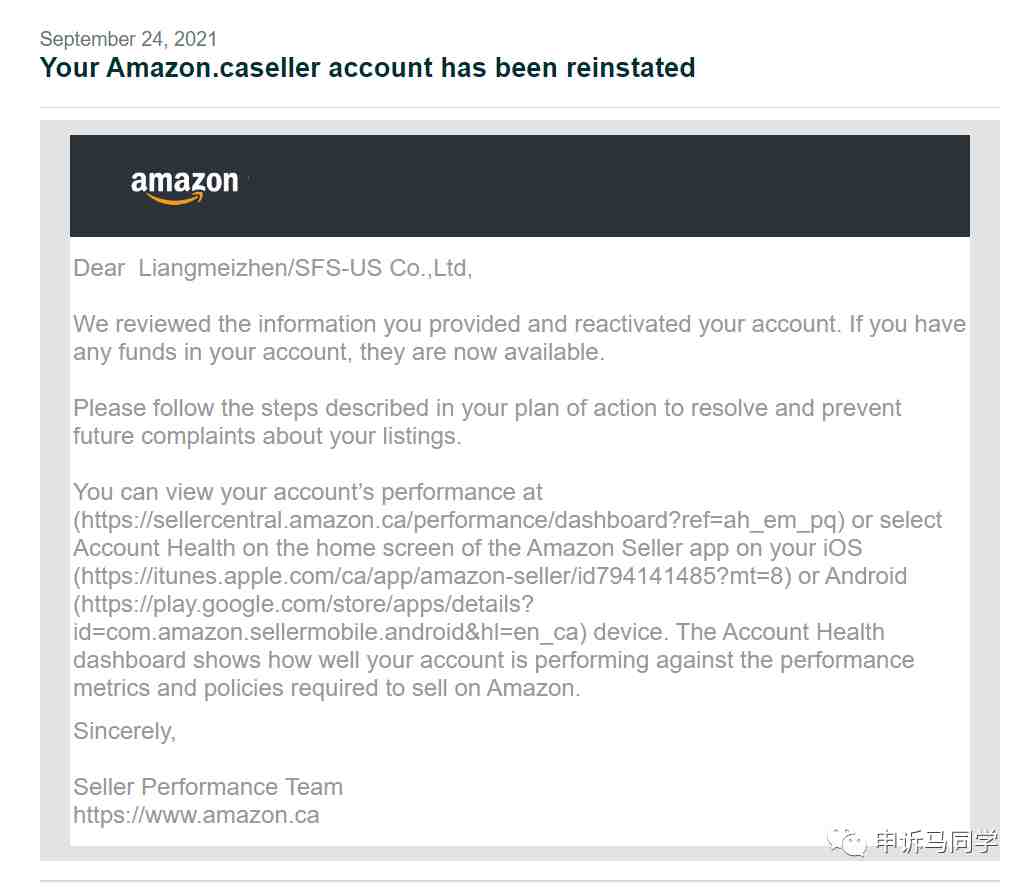Click the Seller Performance Team signature

pos(208,787)
